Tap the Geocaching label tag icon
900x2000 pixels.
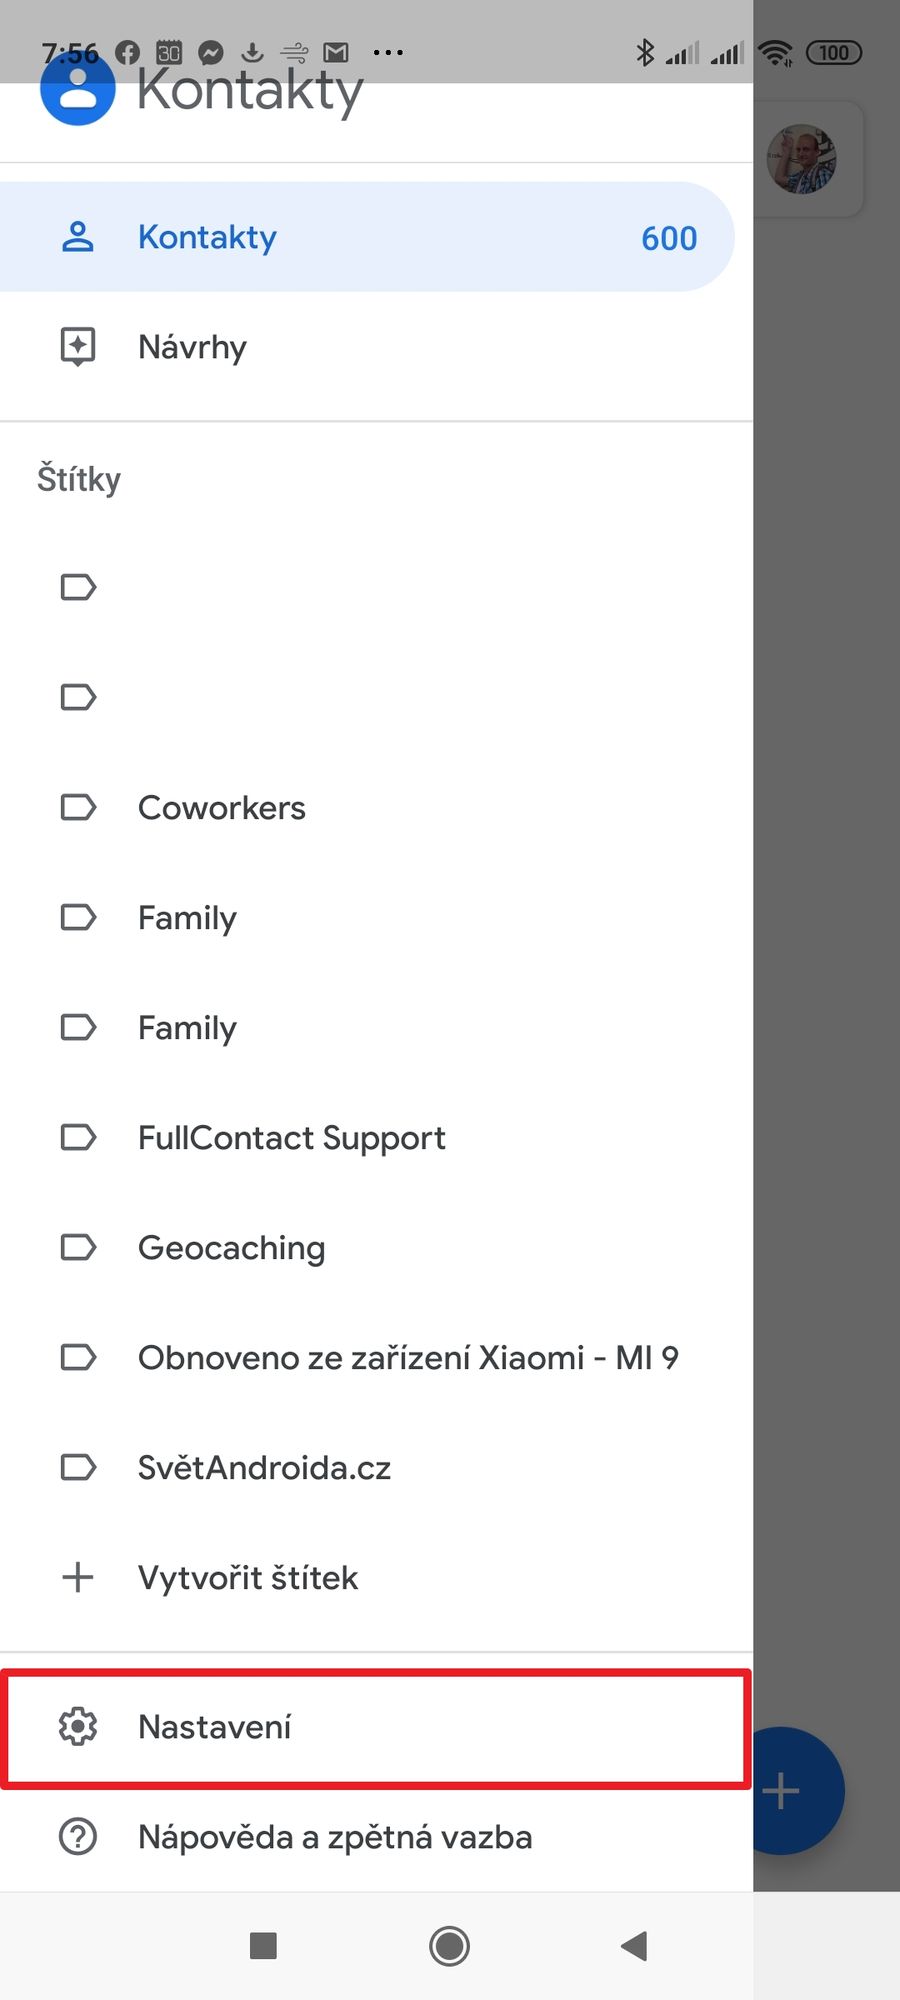pyautogui.click(x=78, y=1247)
